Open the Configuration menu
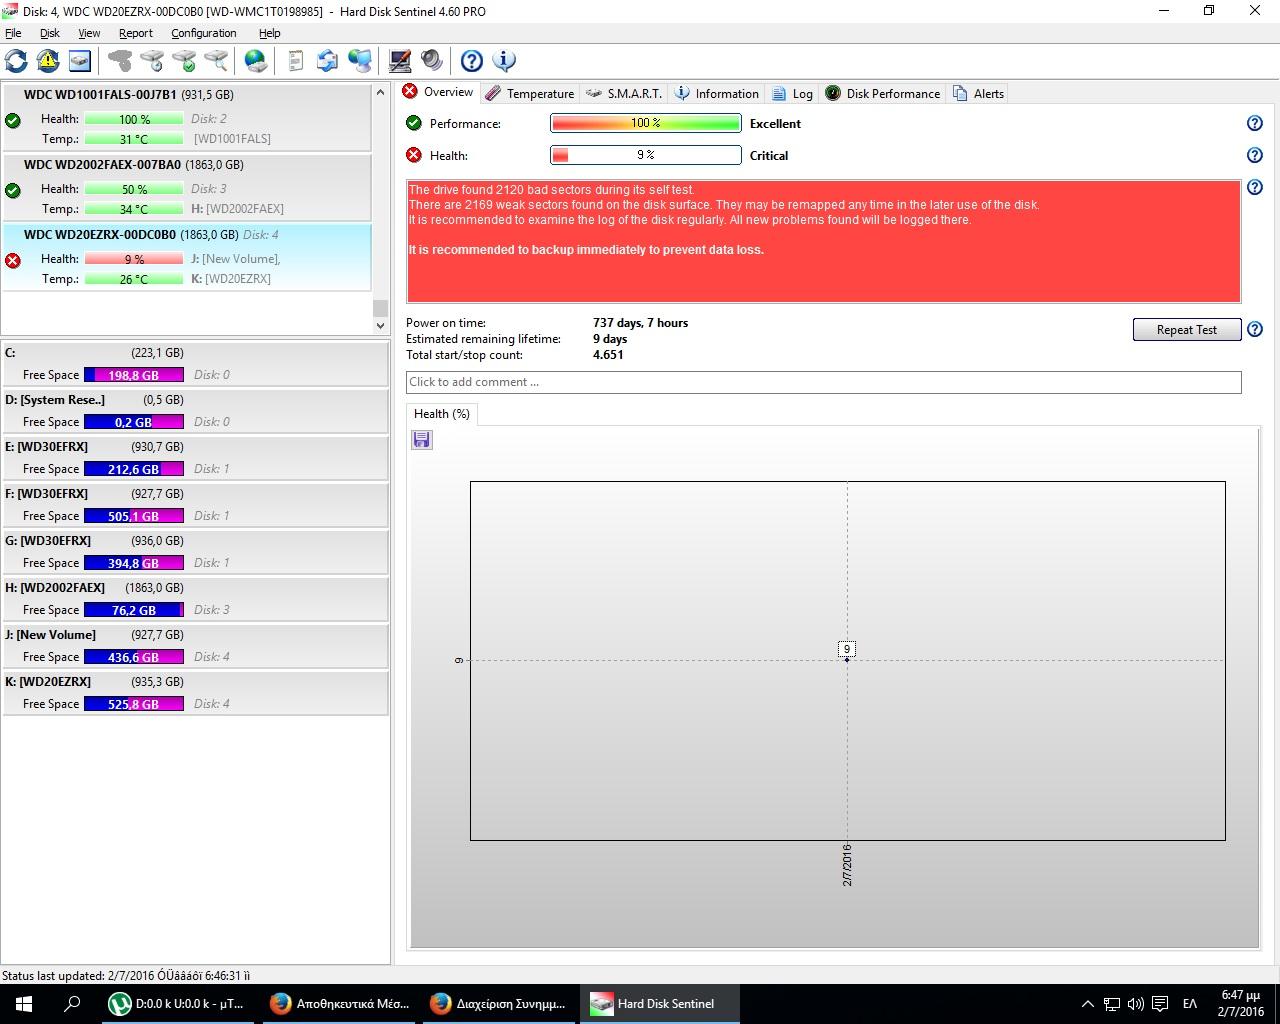 pos(204,33)
